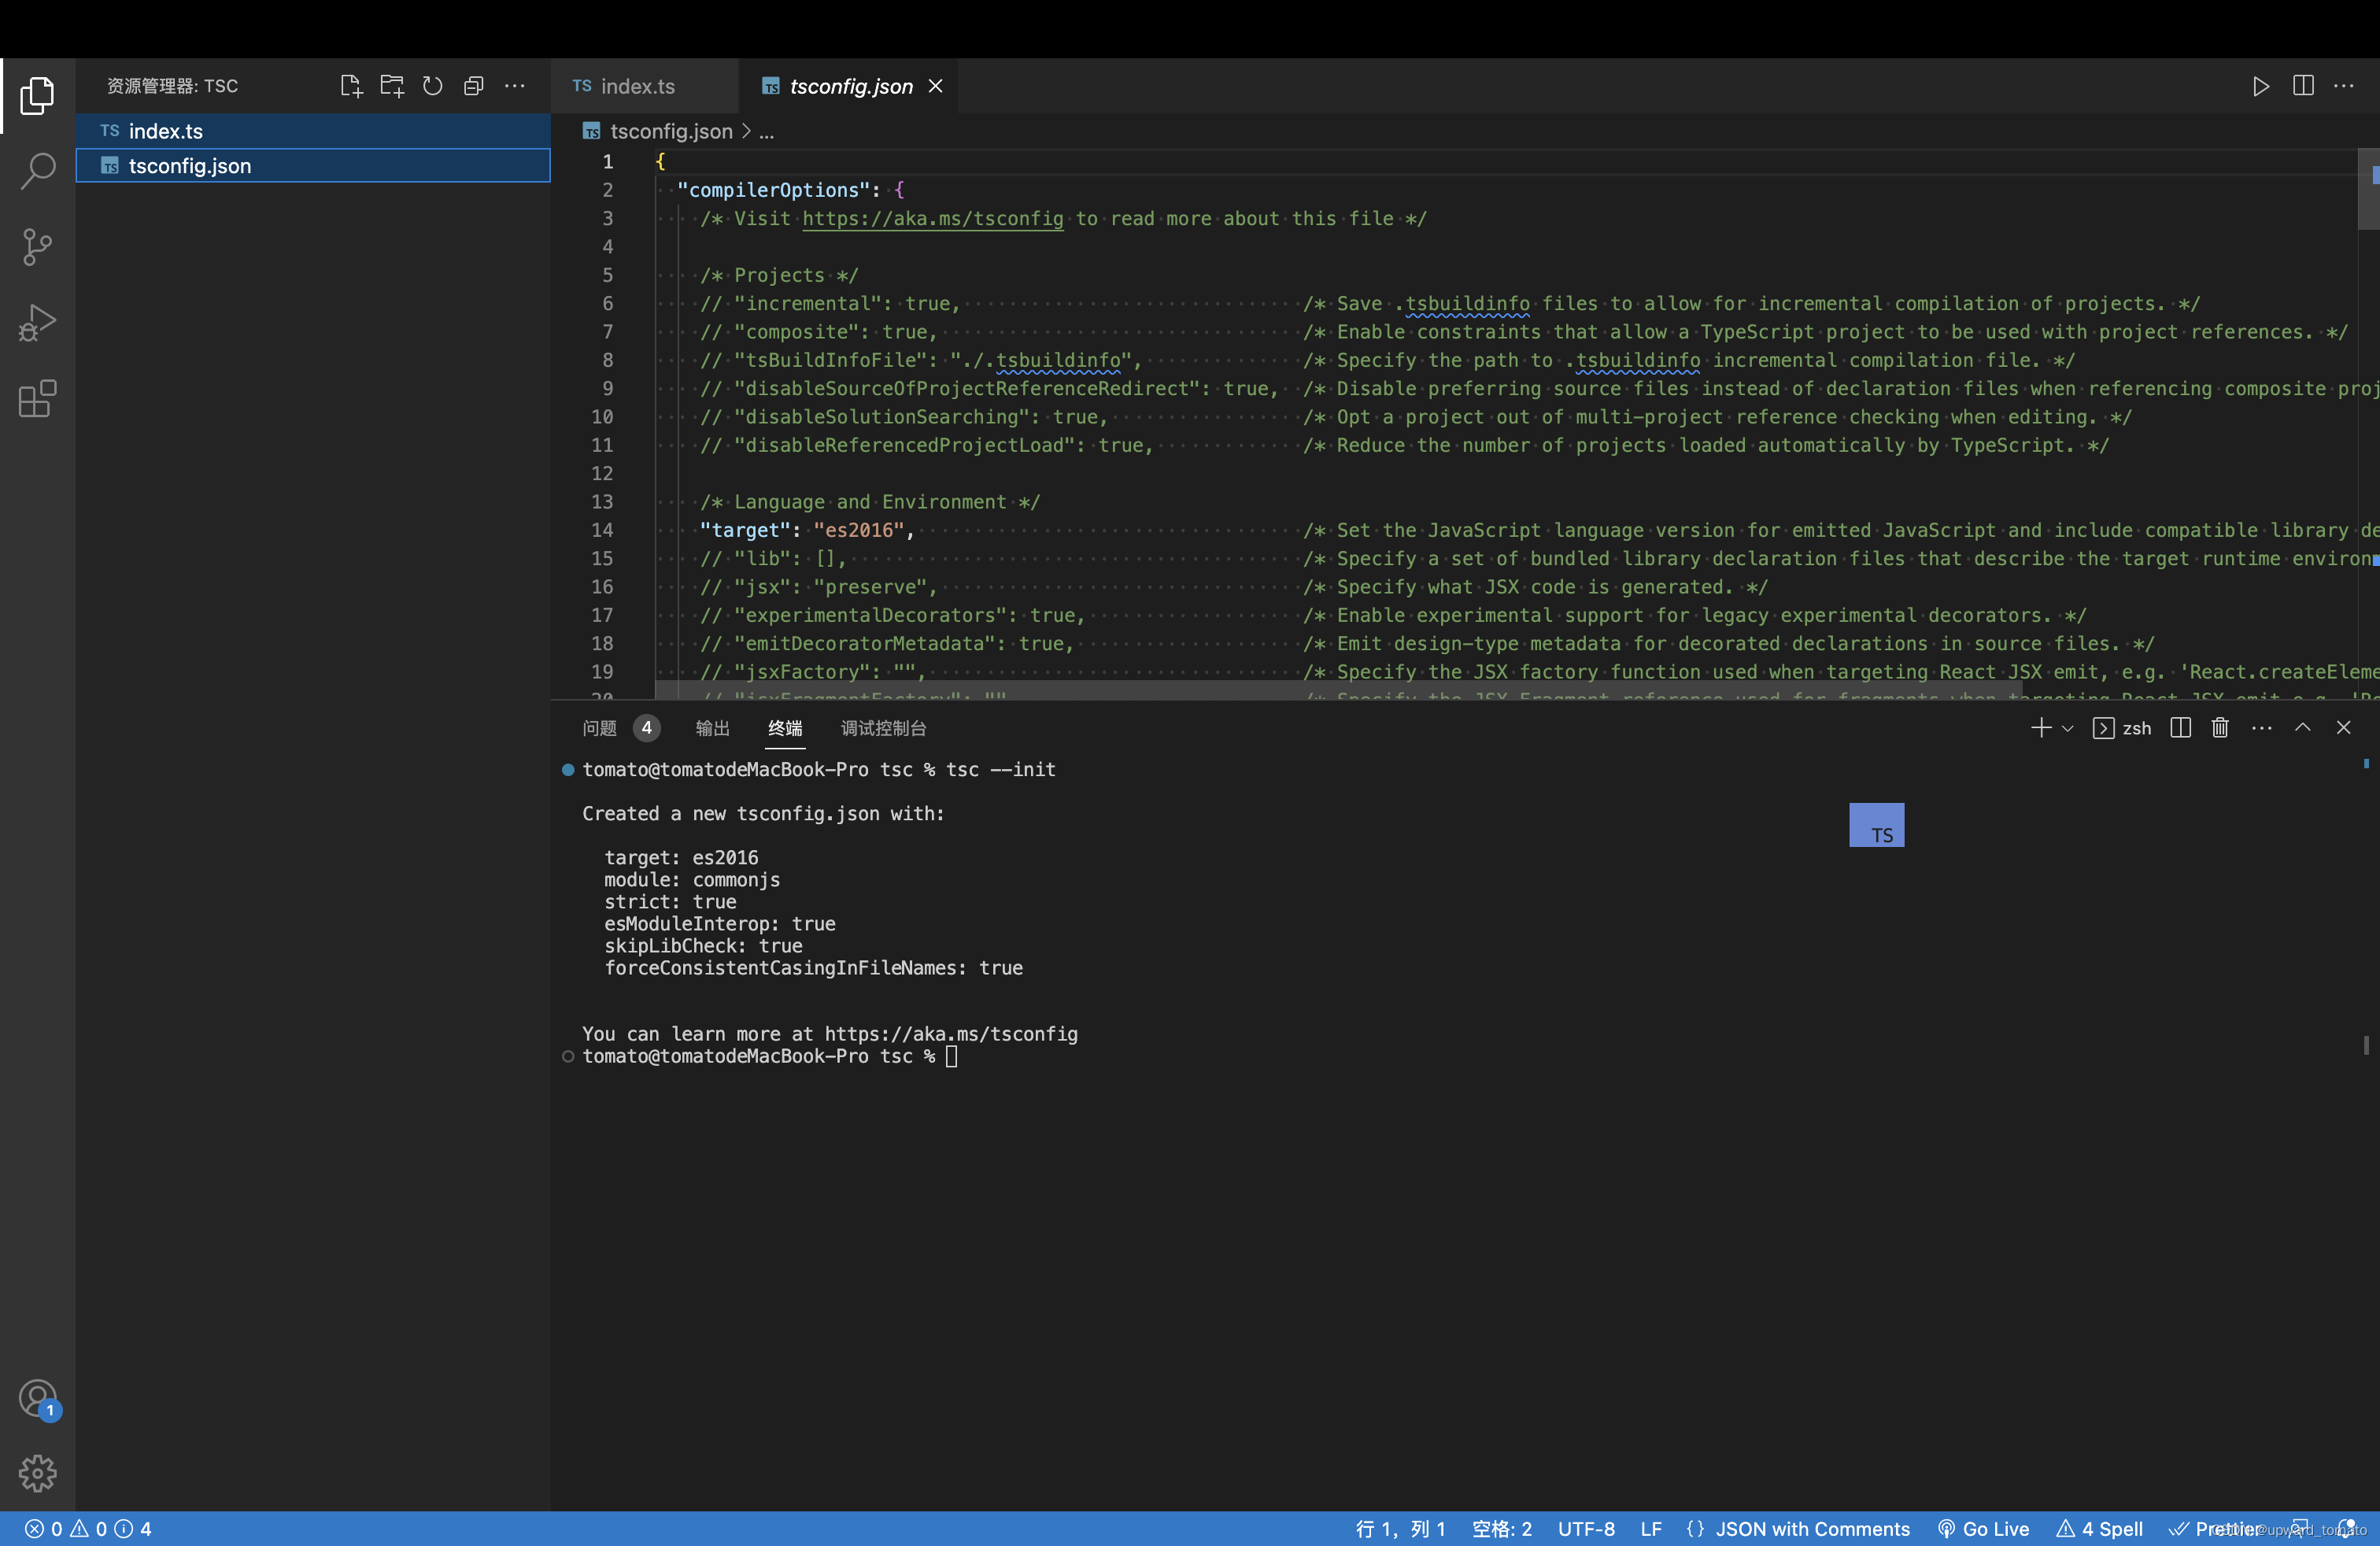Kill the terminal with trash icon
The height and width of the screenshot is (1546, 2380).
(x=2220, y=728)
